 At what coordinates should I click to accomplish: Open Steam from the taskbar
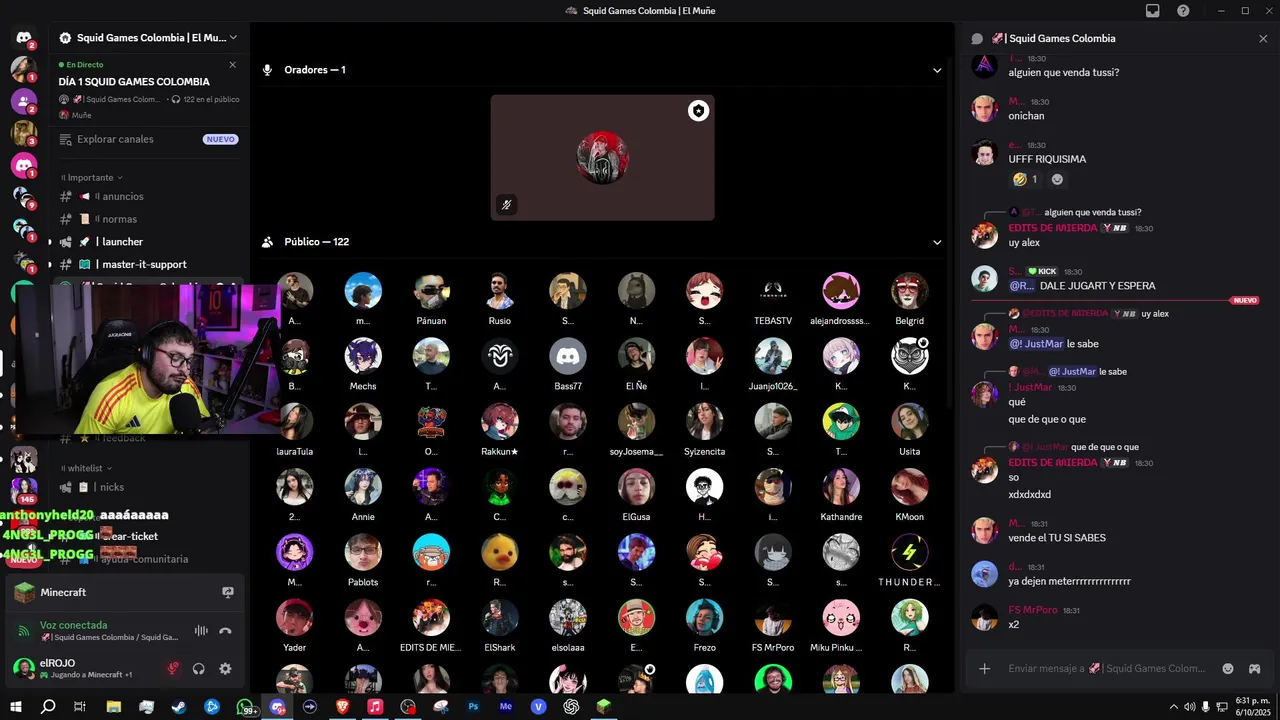point(179,706)
